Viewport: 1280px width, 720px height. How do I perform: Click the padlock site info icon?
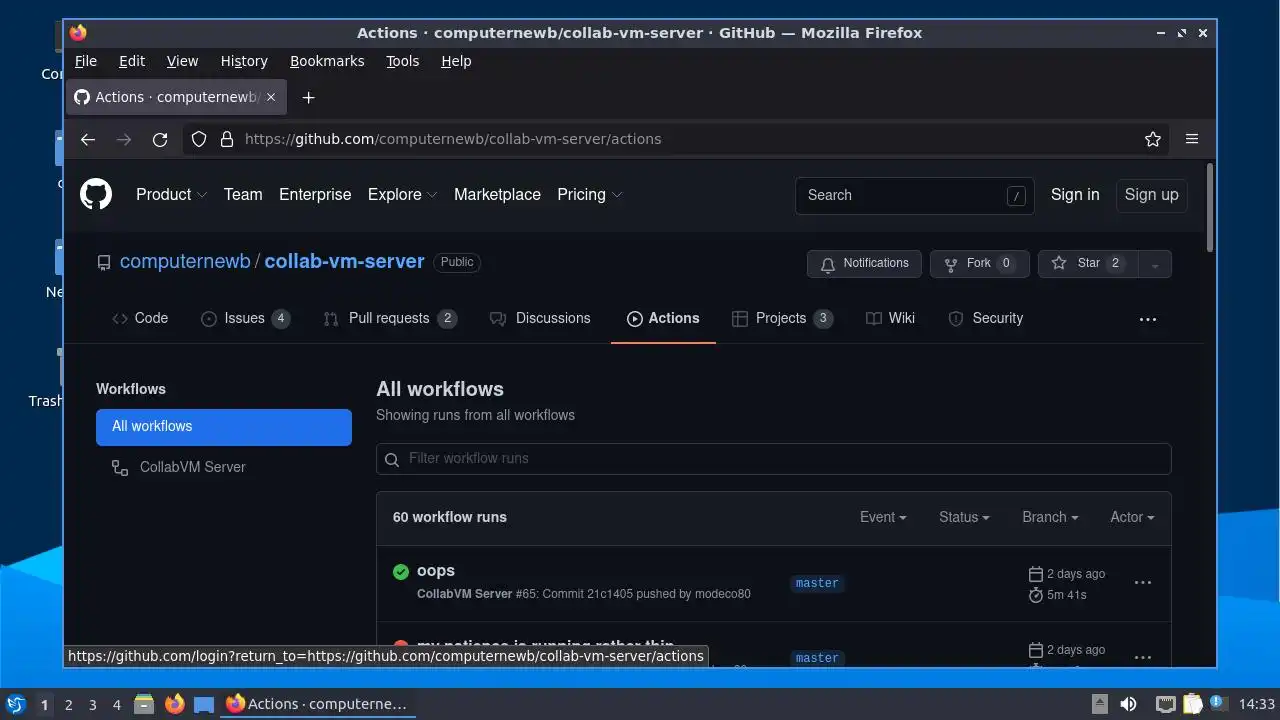(x=227, y=139)
